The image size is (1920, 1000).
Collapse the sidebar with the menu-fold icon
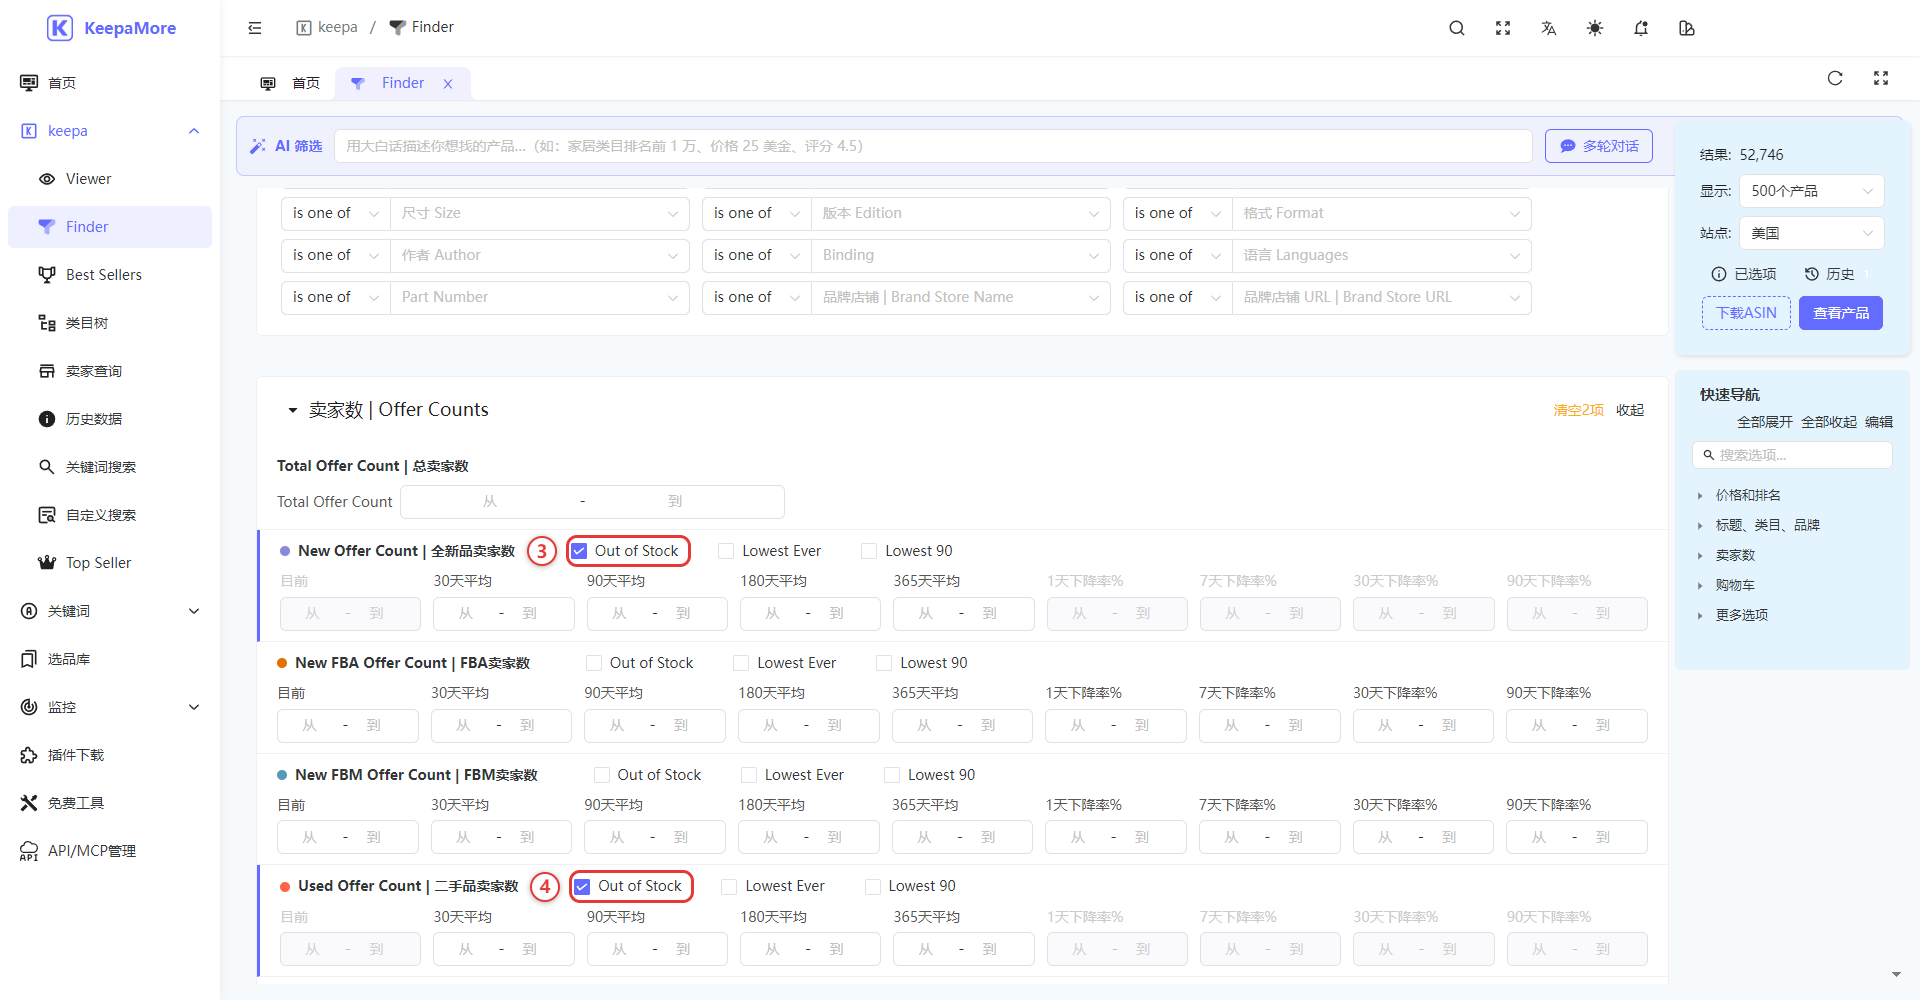point(255,28)
